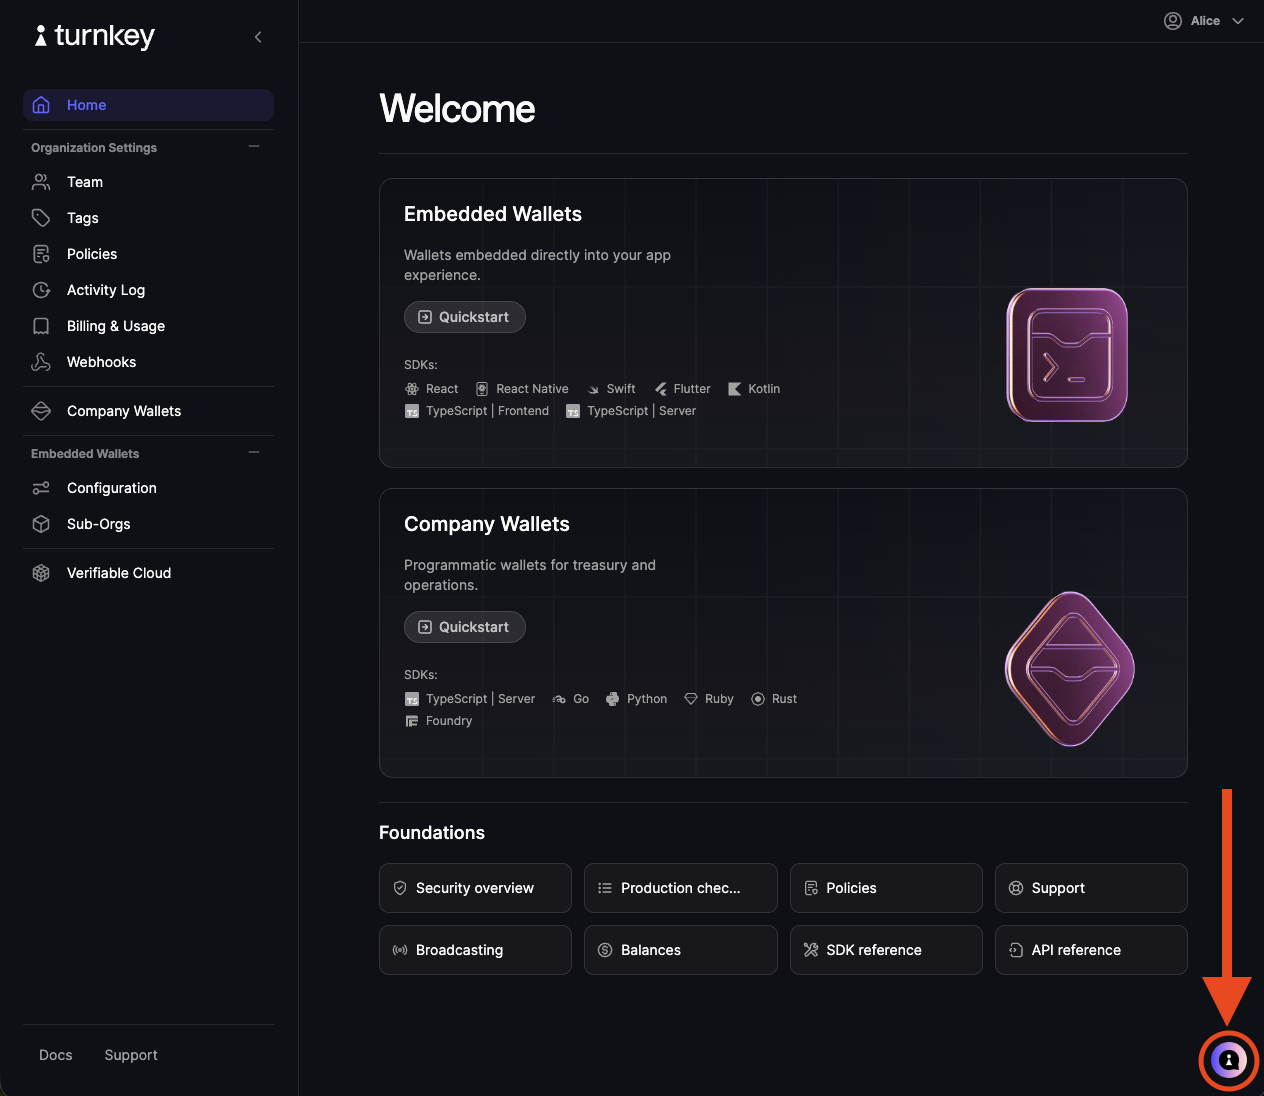Select the Swift SDK icon
Image resolution: width=1264 pixels, height=1096 pixels.
(593, 389)
